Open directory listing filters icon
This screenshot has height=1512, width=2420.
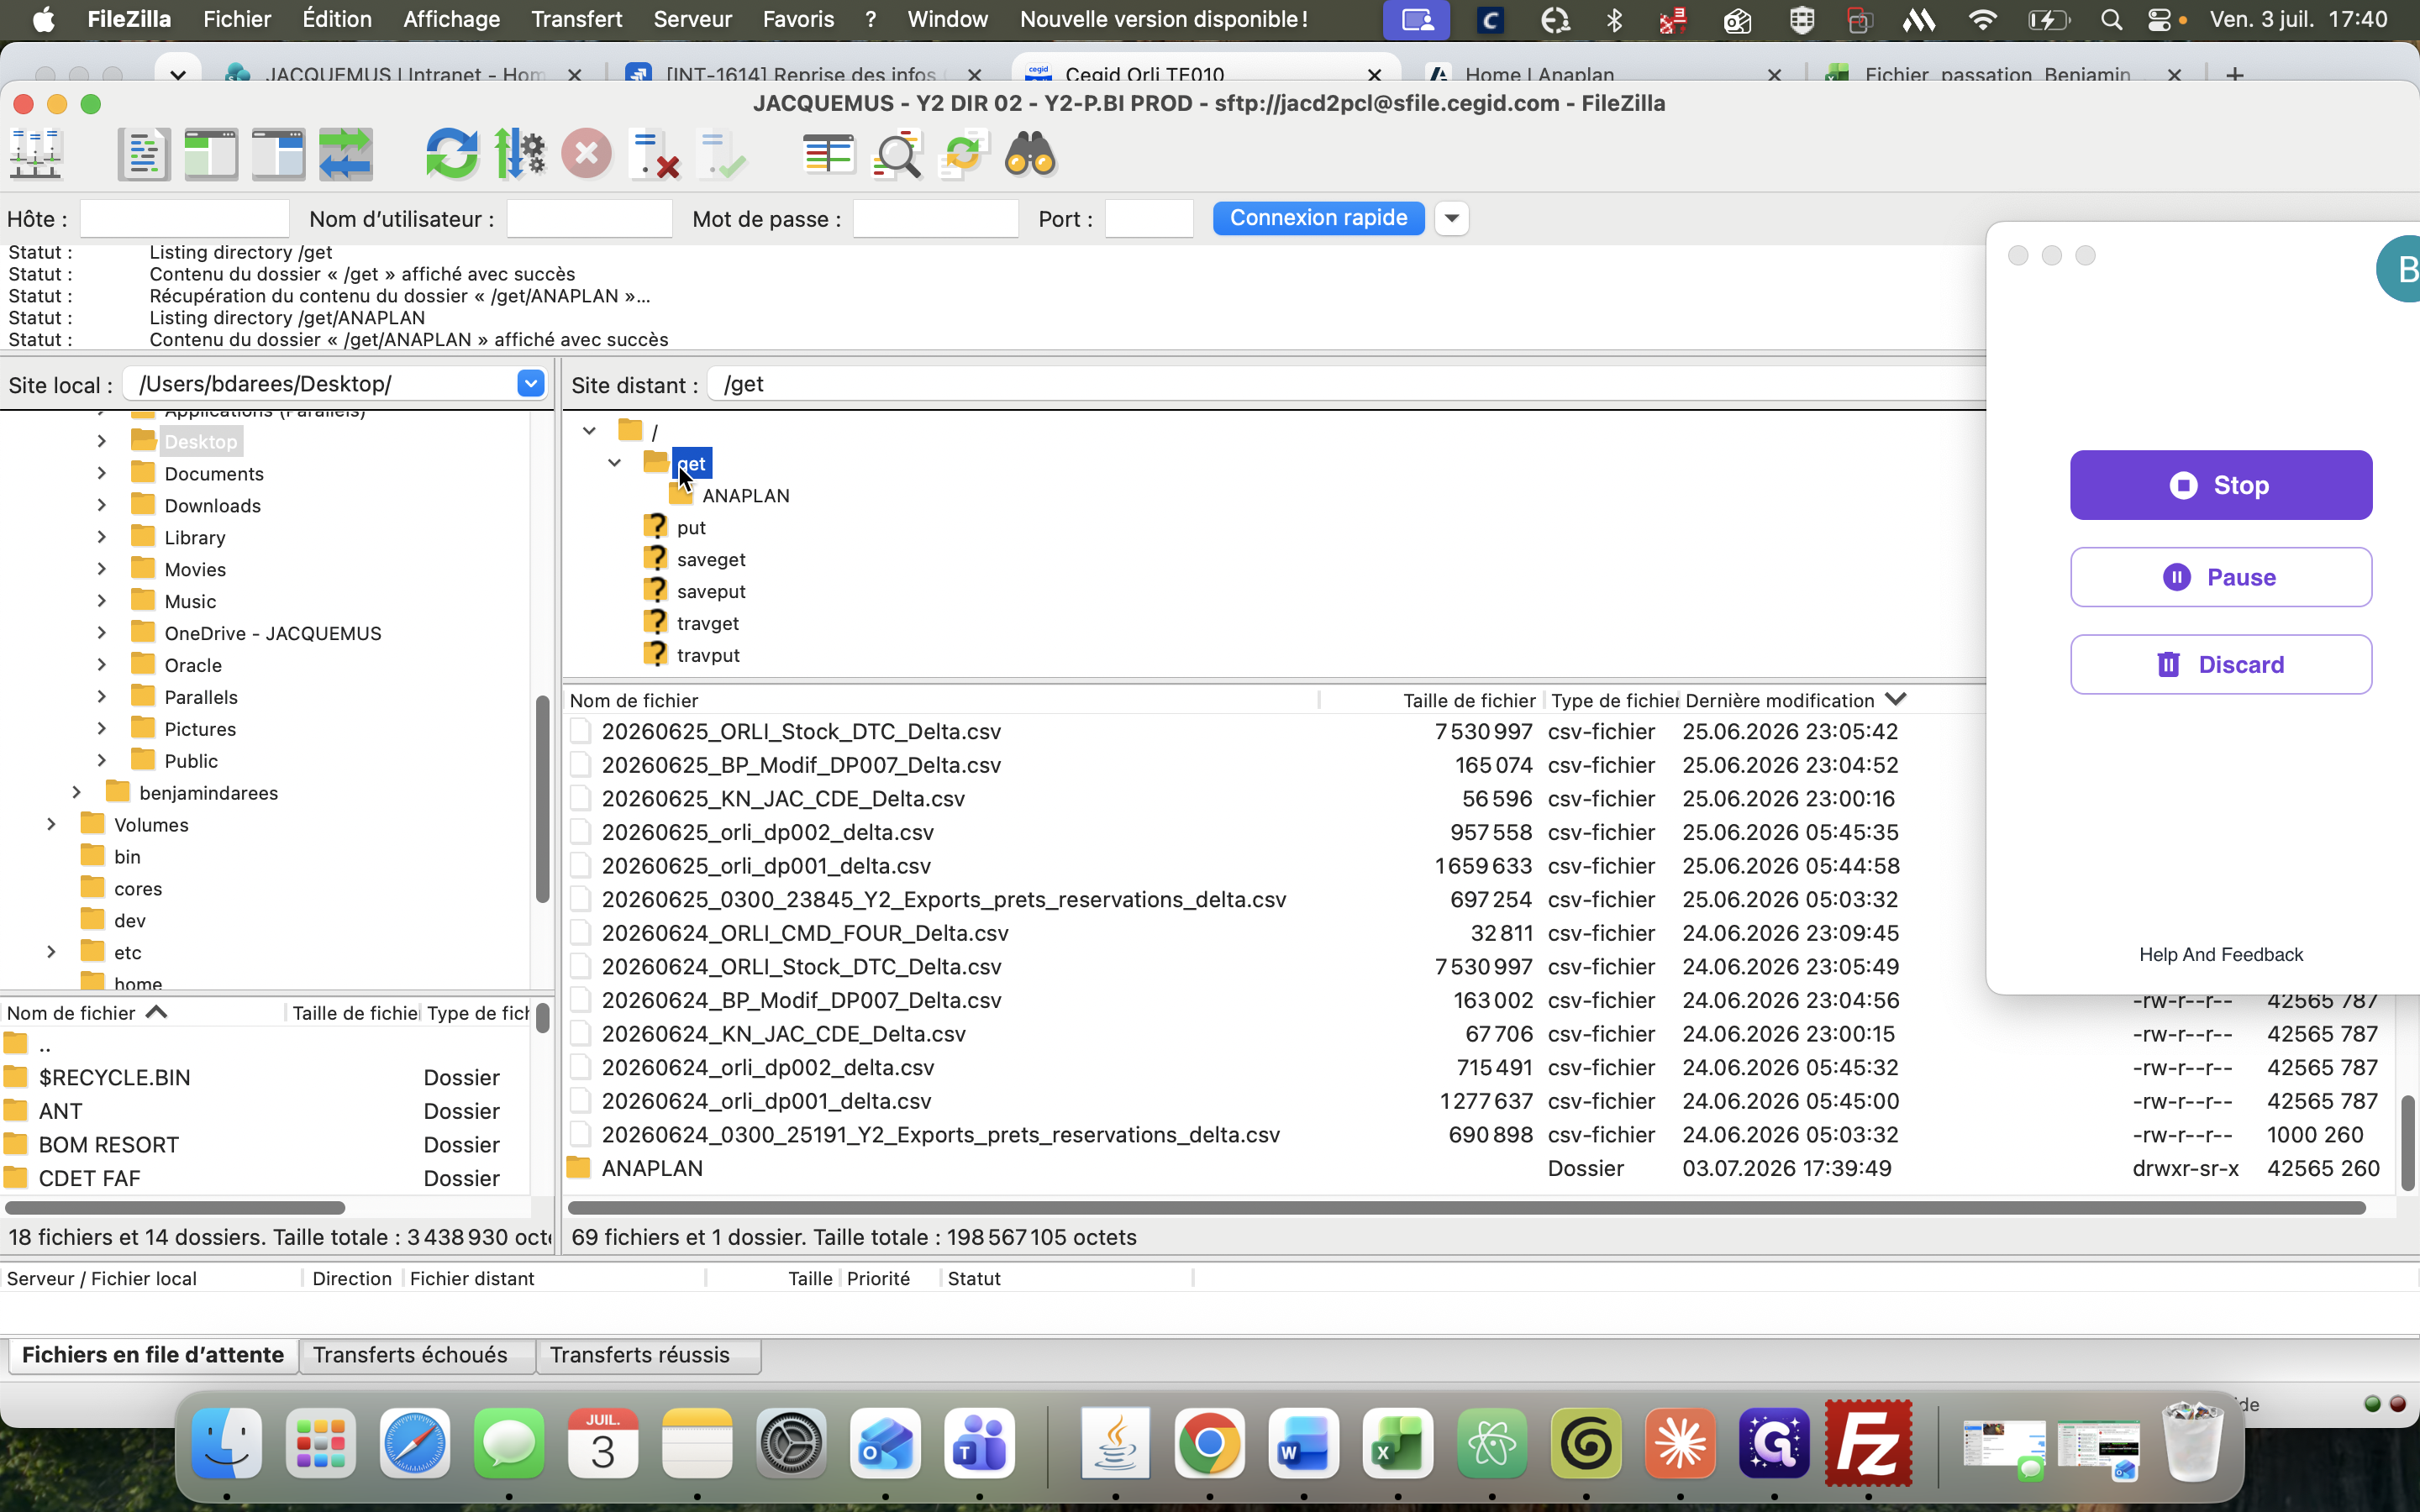(829, 155)
